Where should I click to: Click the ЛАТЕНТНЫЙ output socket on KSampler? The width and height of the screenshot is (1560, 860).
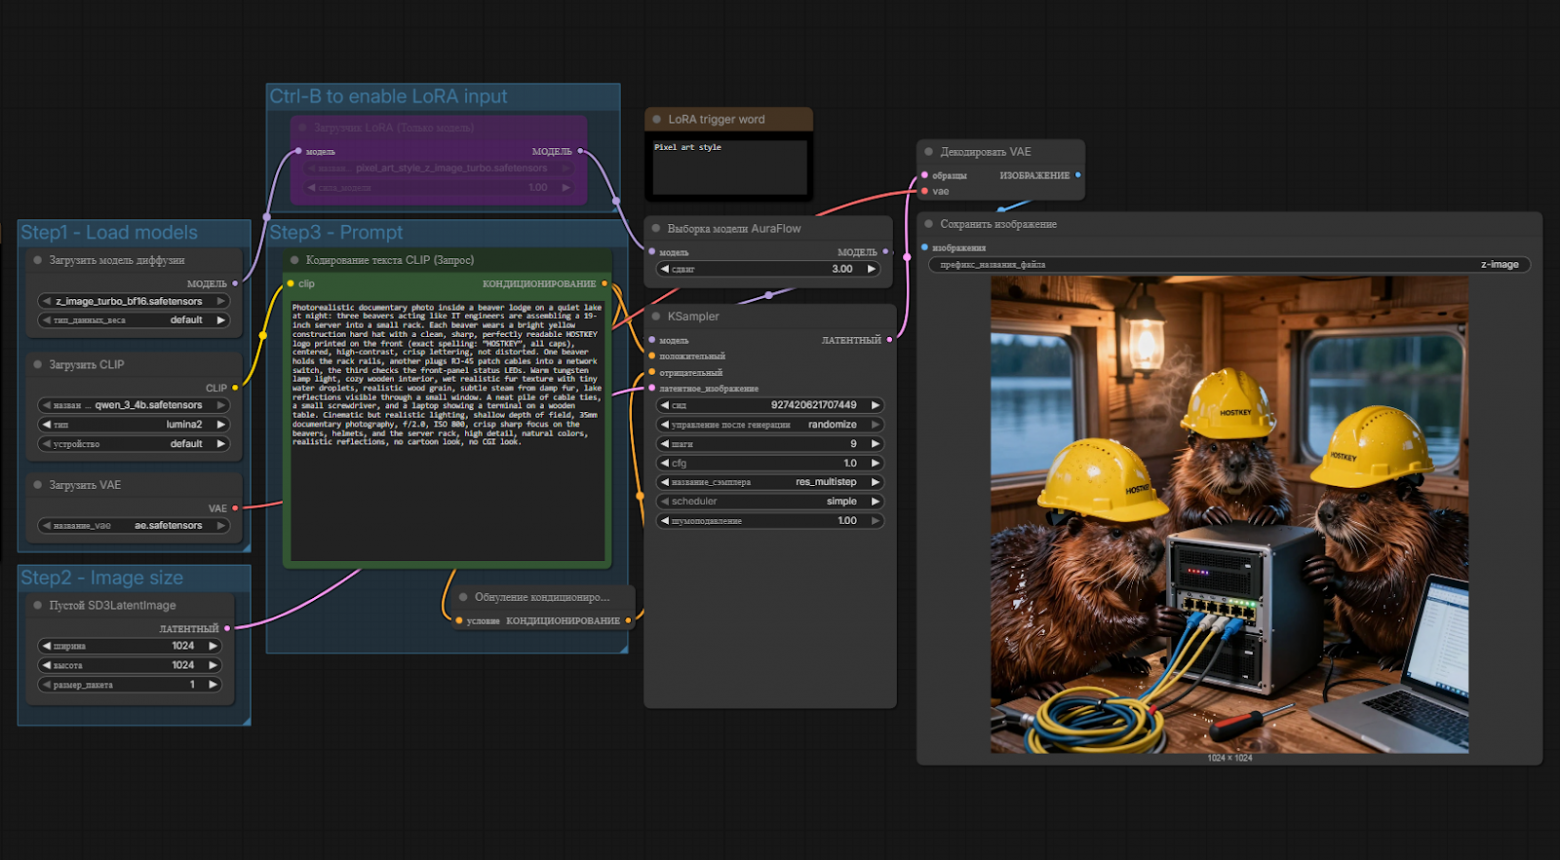tap(889, 340)
